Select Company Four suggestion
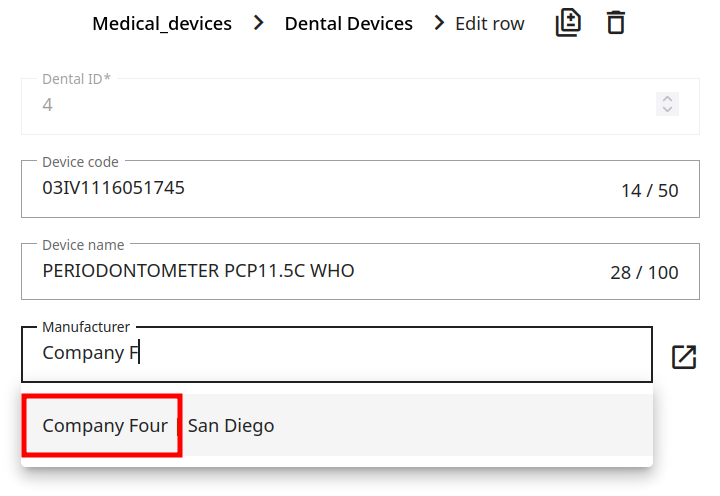 pos(105,426)
